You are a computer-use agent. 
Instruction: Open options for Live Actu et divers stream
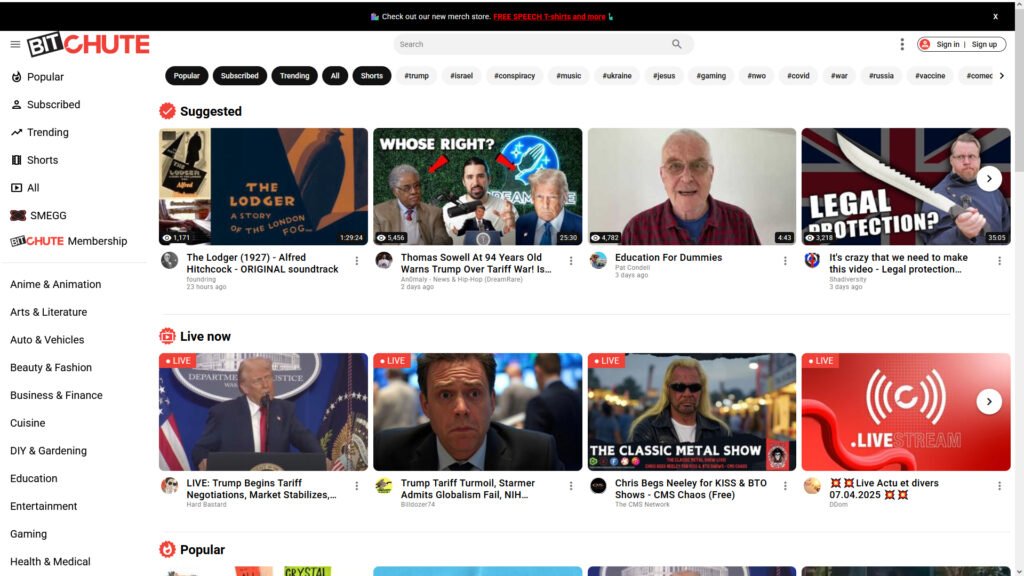tap(999, 486)
